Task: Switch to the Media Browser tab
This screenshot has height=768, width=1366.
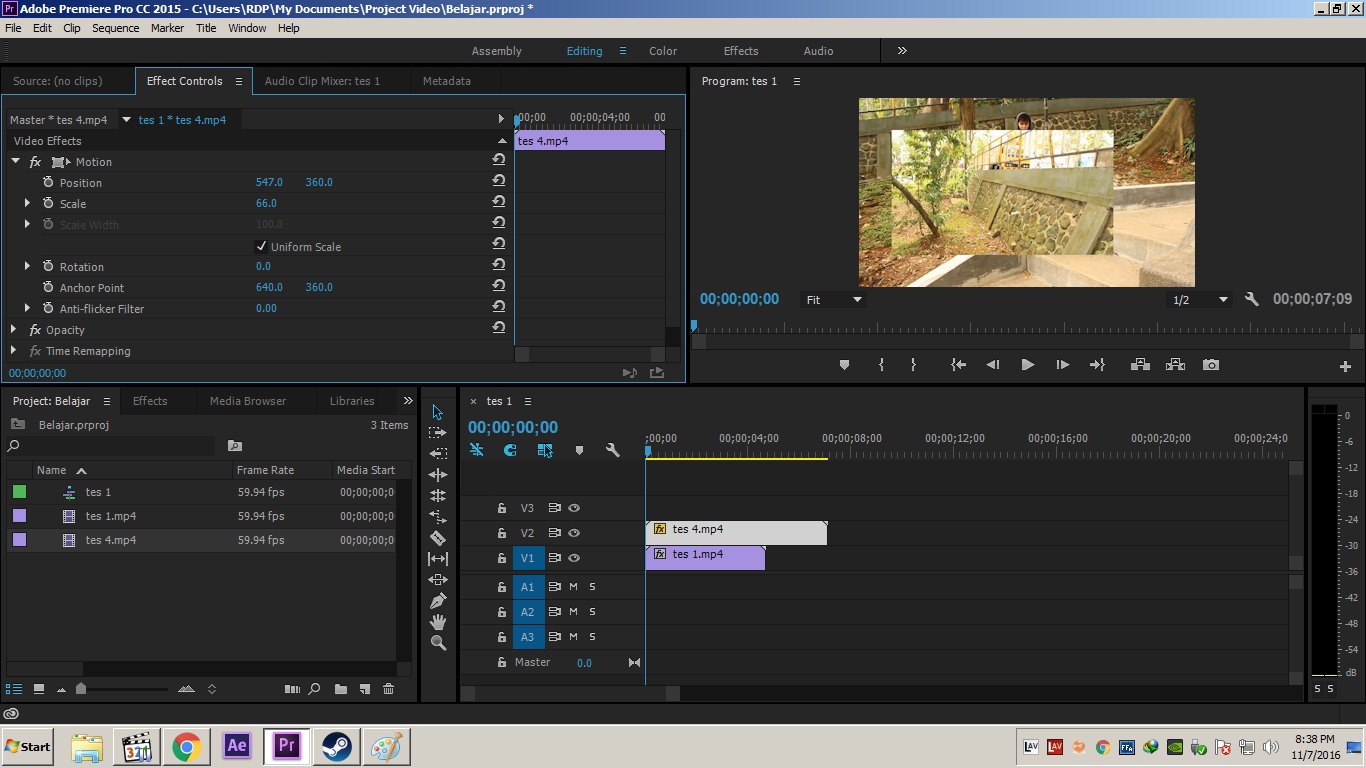Action: pos(248,401)
